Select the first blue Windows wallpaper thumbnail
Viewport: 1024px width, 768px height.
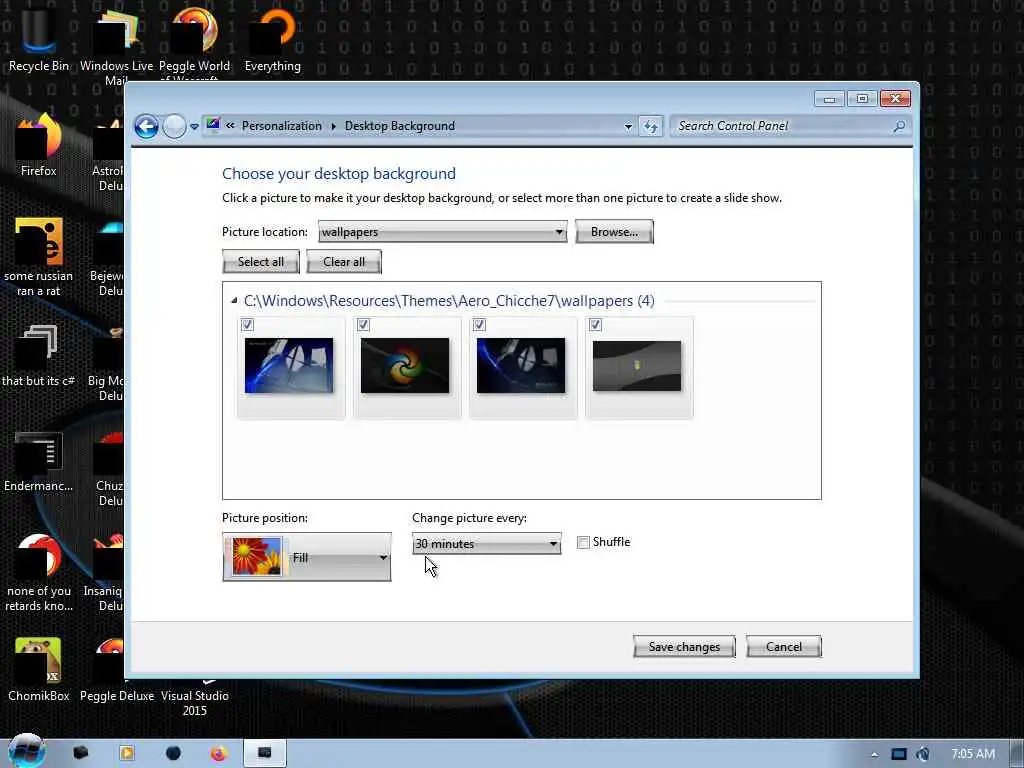289,366
